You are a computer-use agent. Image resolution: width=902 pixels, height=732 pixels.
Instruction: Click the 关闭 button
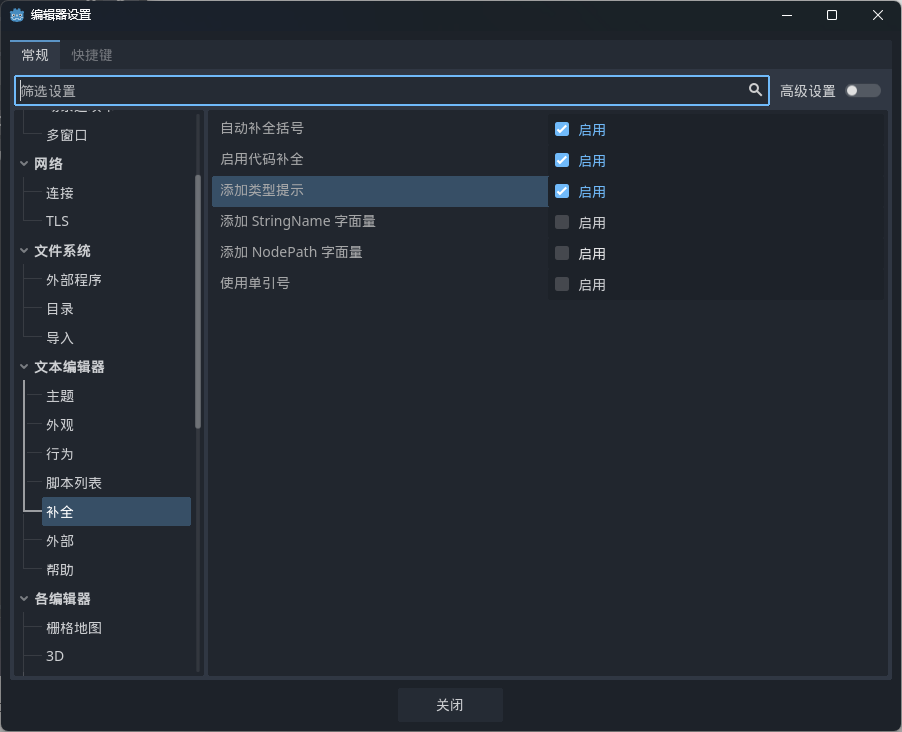[450, 705]
